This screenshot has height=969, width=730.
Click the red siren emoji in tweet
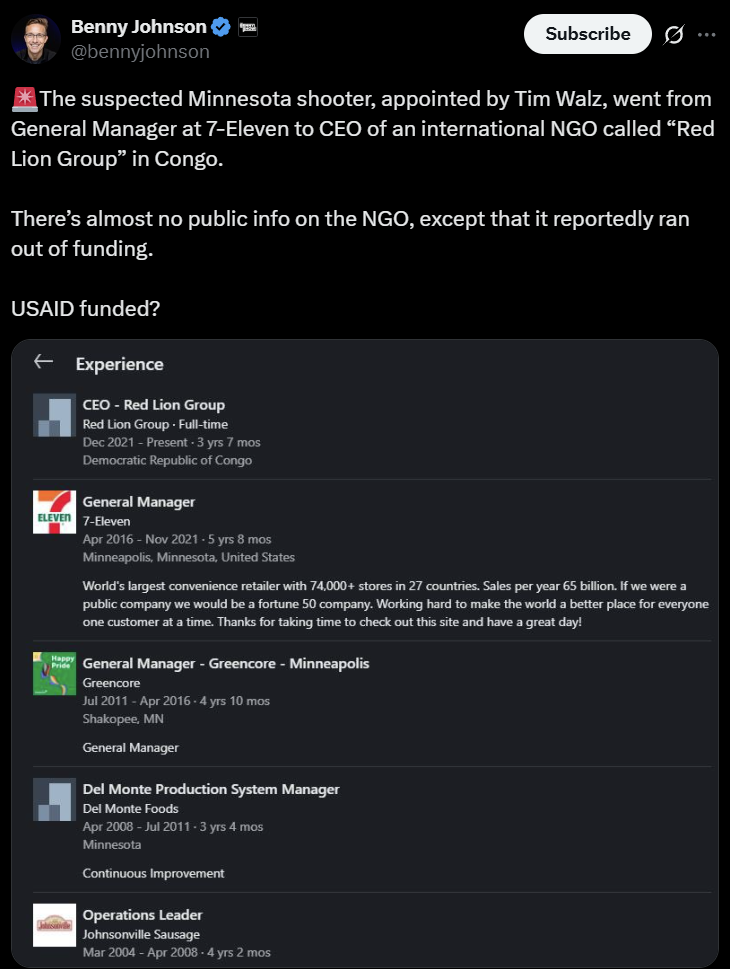[24, 99]
